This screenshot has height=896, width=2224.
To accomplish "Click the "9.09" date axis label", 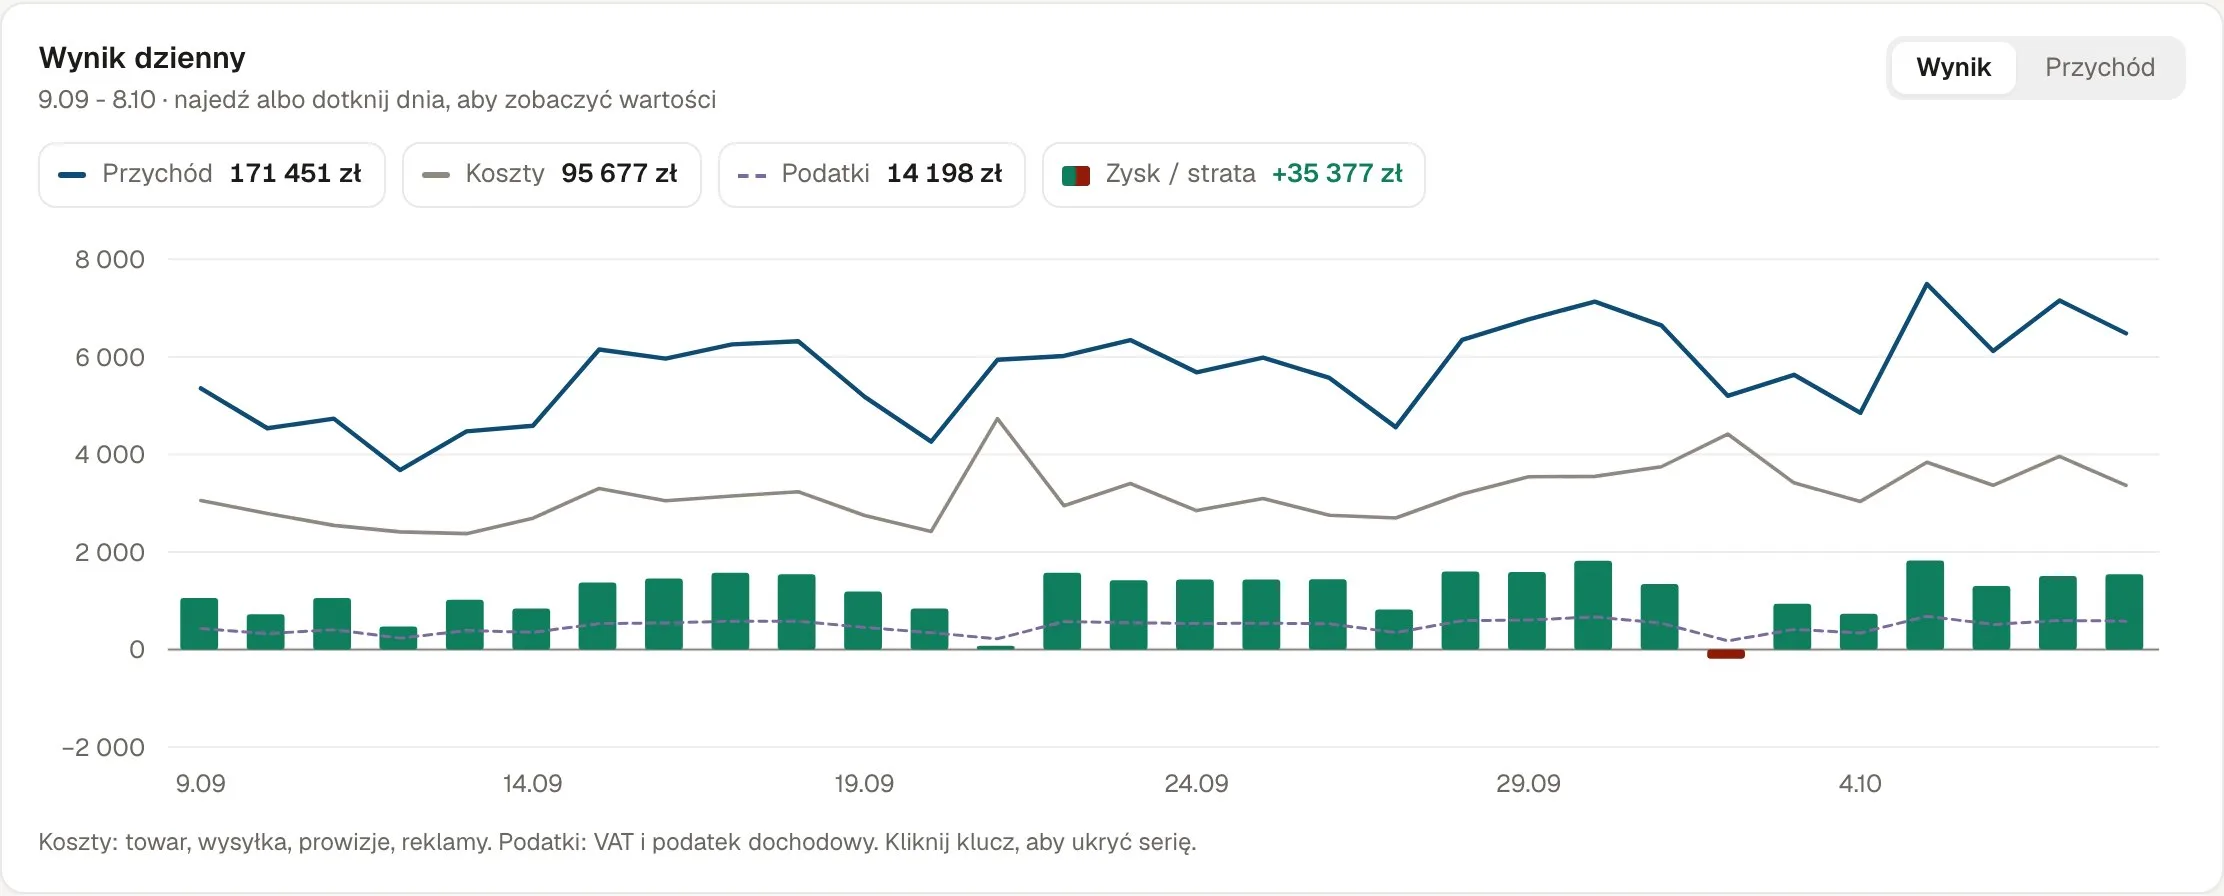I will coord(200,783).
